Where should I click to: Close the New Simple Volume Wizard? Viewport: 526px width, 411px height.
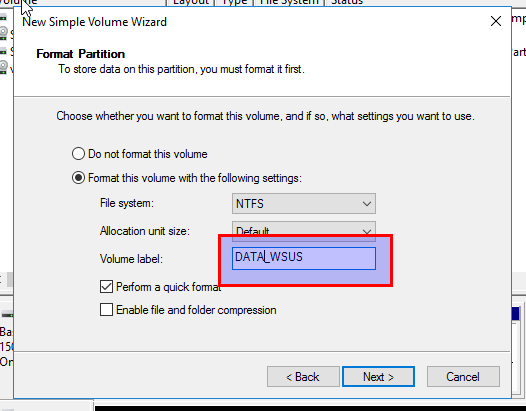(x=496, y=21)
